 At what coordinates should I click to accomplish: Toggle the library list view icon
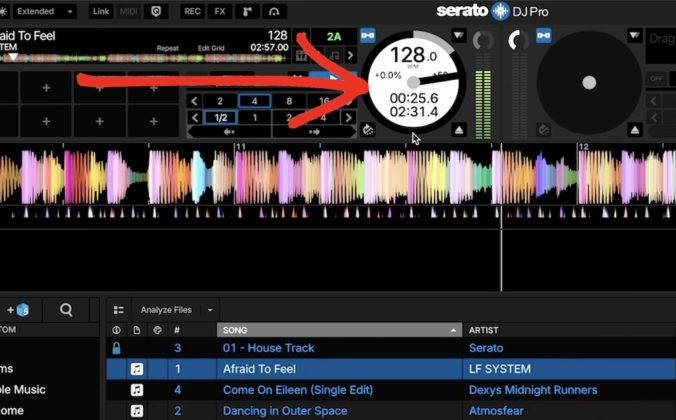point(119,310)
